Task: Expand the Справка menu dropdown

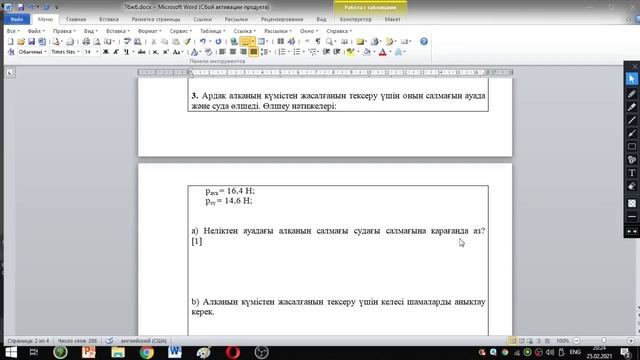Action: (339, 31)
